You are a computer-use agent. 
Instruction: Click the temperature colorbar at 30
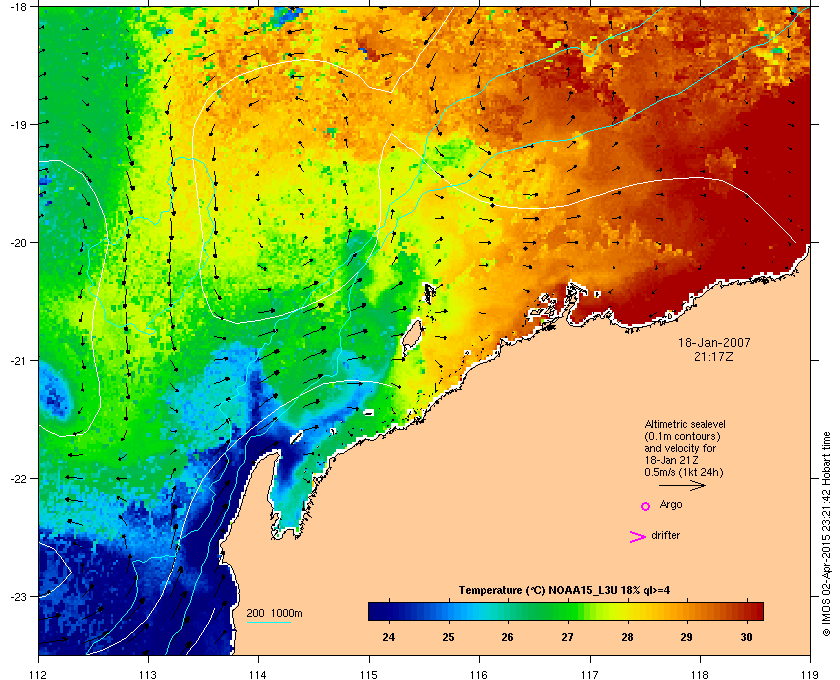pyautogui.click(x=746, y=611)
